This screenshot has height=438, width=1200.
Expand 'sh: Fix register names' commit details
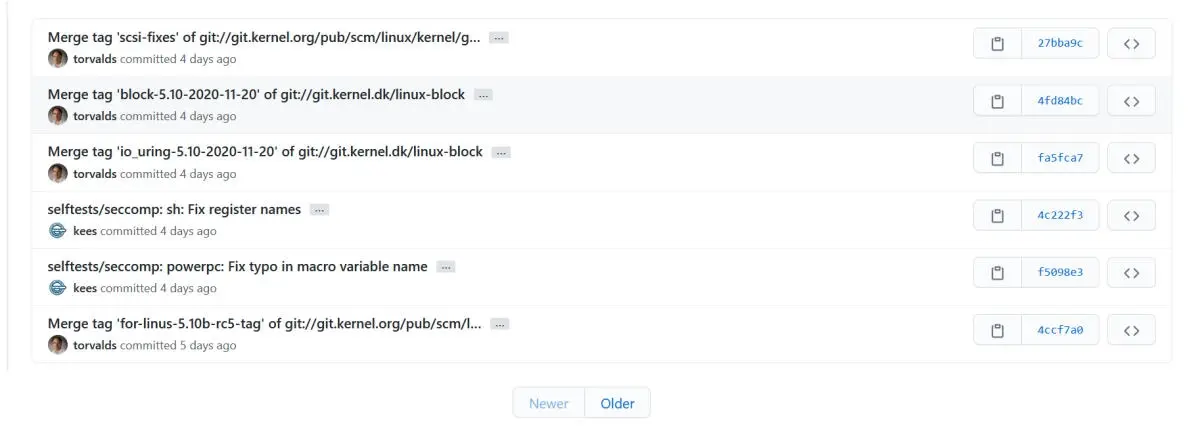(x=319, y=210)
